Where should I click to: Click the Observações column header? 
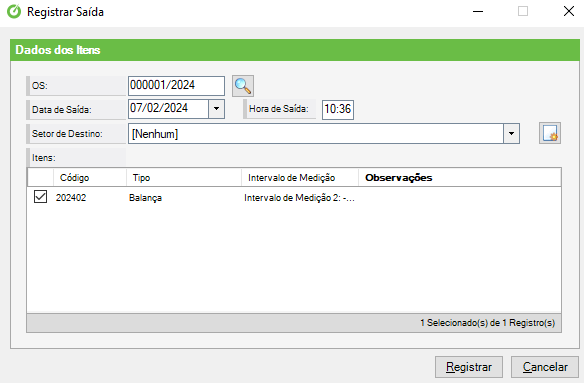coord(460,178)
